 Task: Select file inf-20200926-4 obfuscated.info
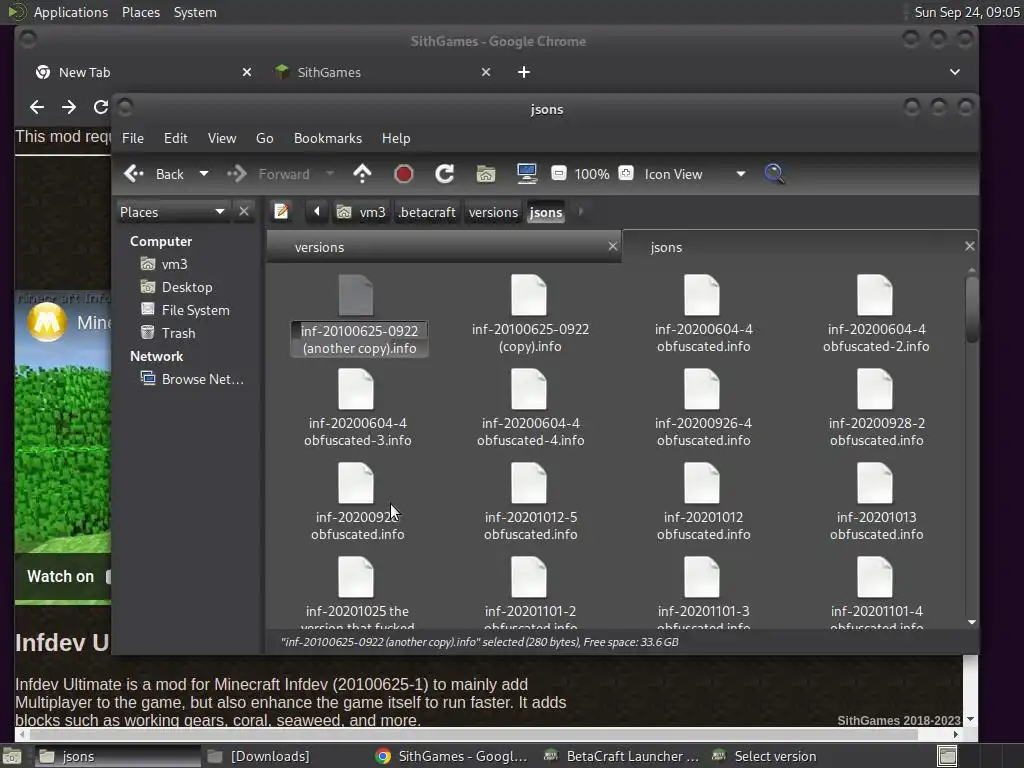point(703,408)
